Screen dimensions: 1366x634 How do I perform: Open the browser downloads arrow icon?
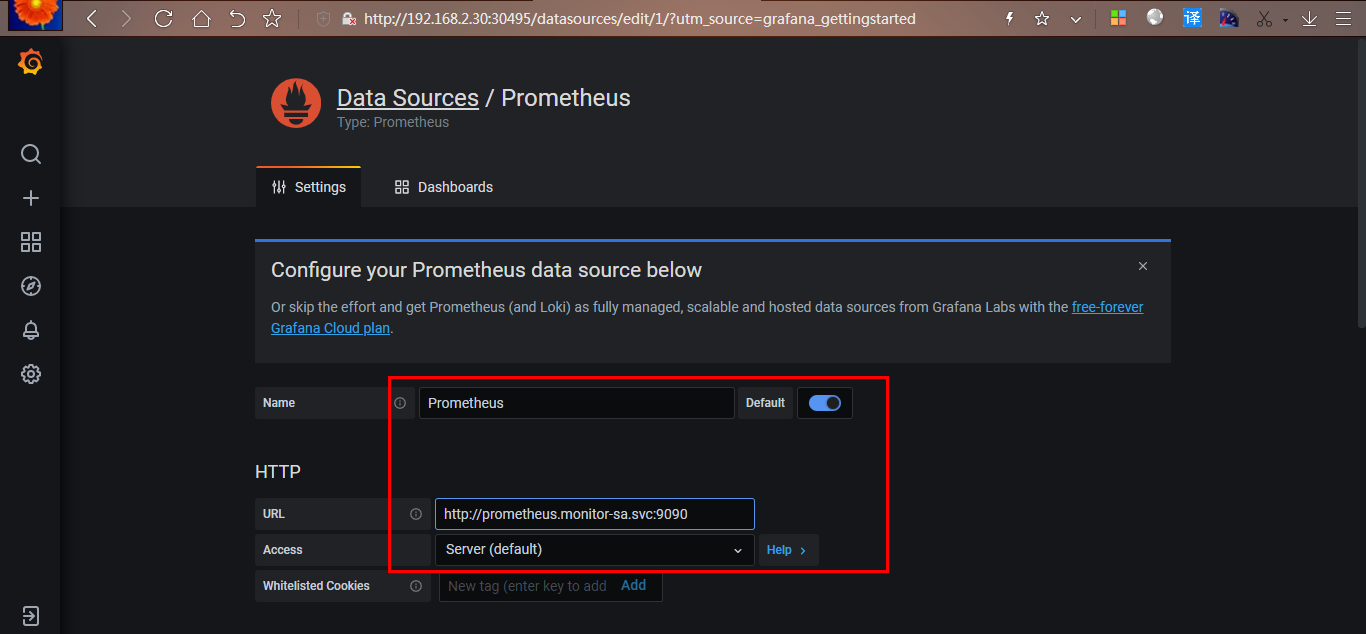(1309, 18)
